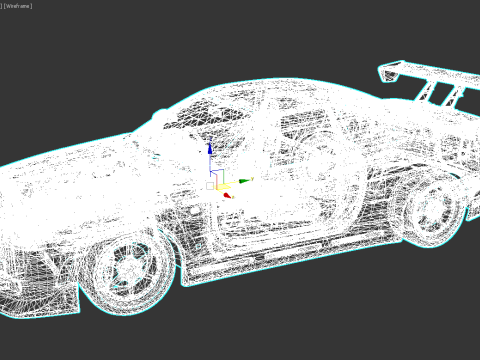
Task: Select the blue Z-axis arrow of the gizmo
Action: coord(210,148)
